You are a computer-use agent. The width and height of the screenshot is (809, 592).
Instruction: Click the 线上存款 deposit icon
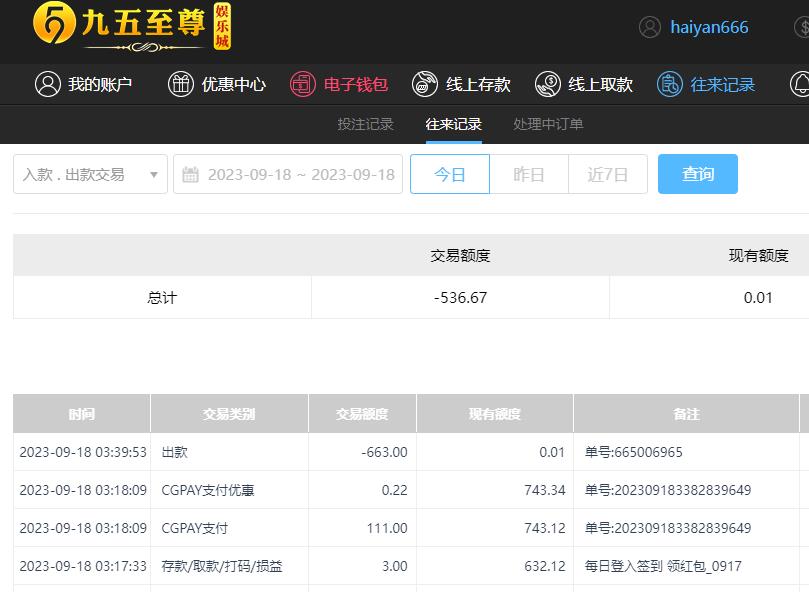point(425,84)
